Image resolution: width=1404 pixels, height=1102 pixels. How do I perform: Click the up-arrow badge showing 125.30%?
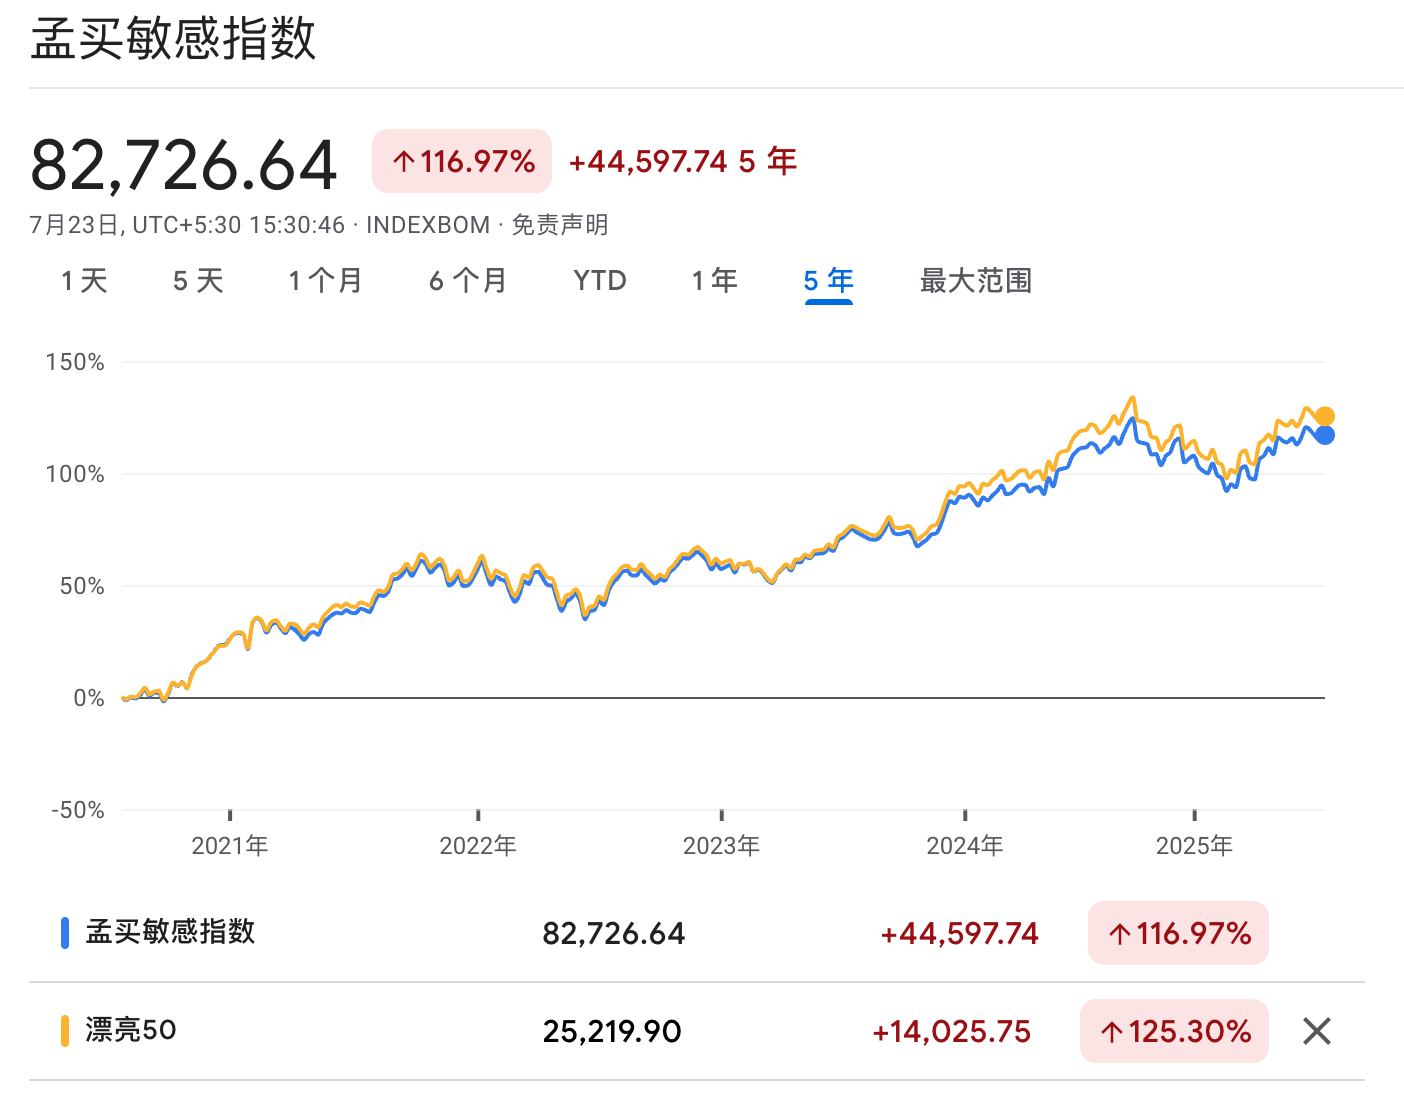[1173, 1030]
